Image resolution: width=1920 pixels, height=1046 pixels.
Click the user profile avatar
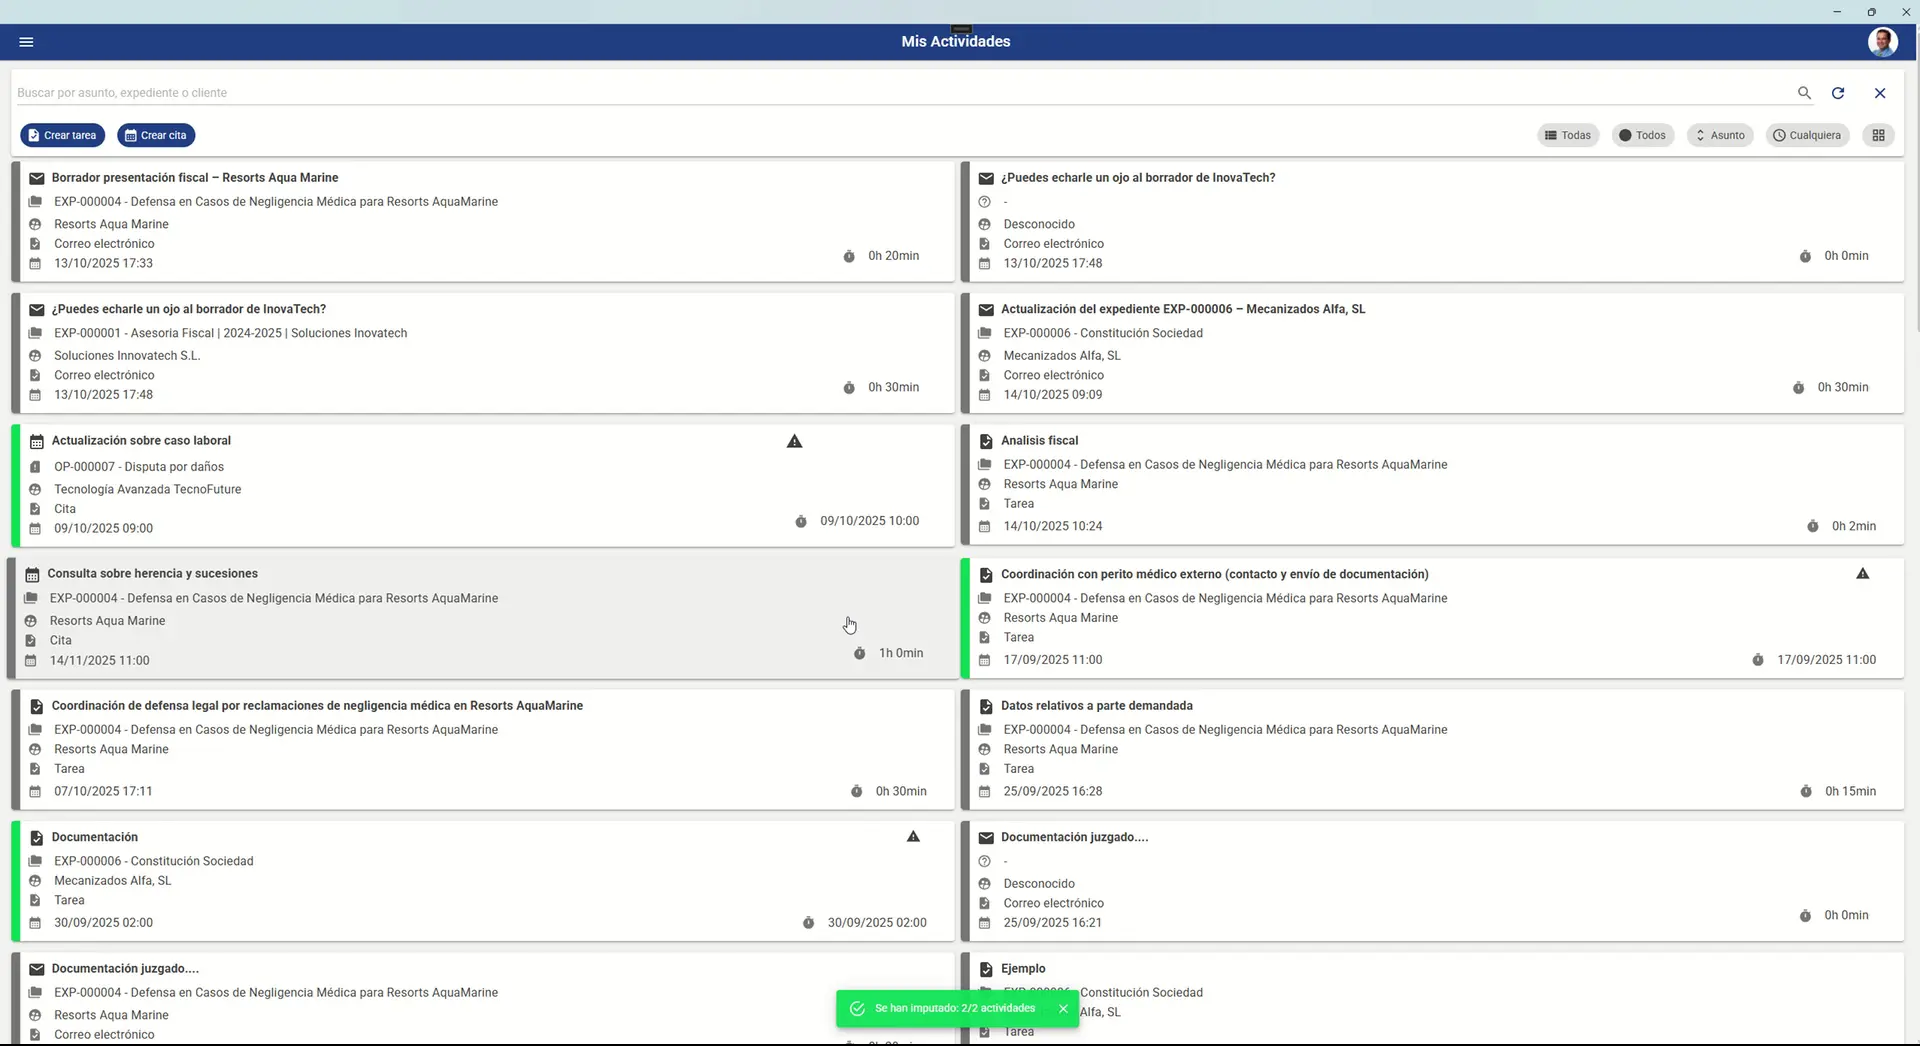tap(1882, 42)
